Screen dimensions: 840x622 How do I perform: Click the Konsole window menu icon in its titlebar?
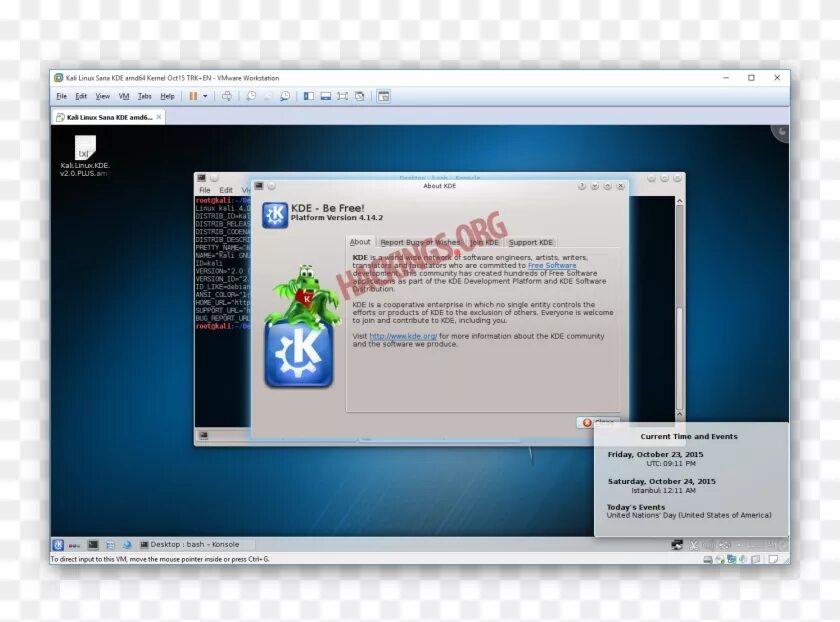click(x=201, y=178)
